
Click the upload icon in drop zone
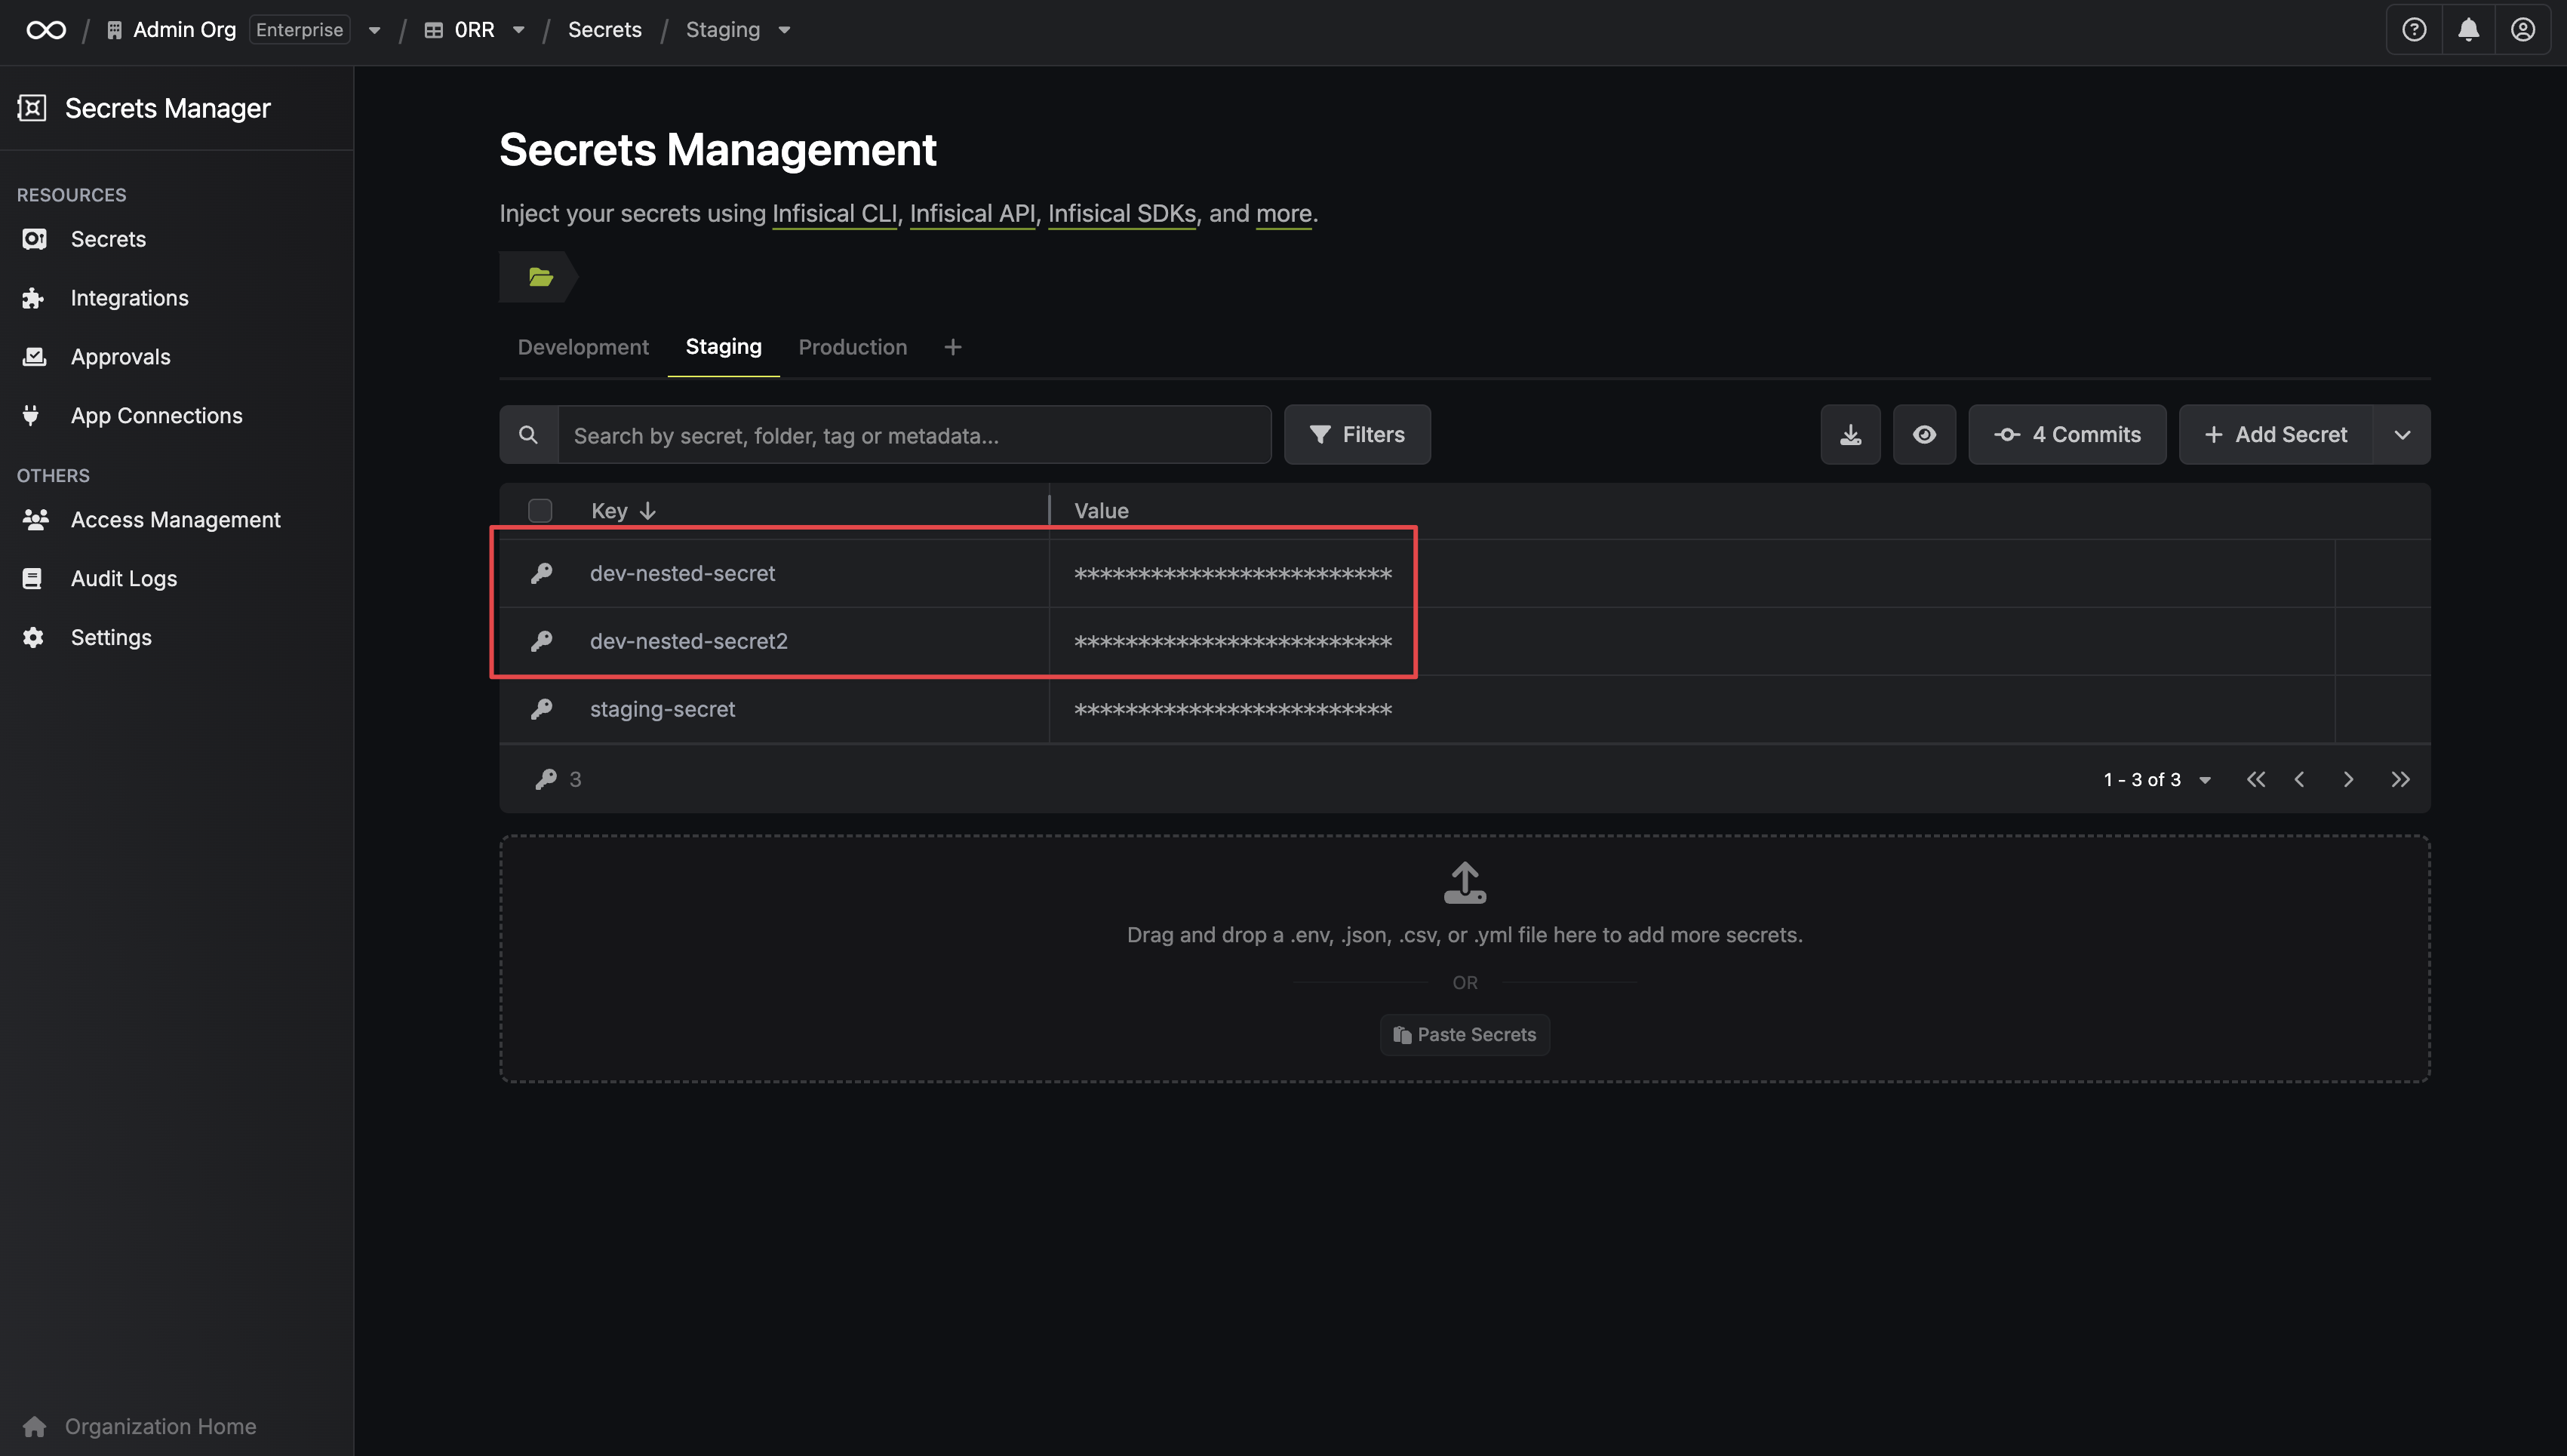pos(1465,883)
